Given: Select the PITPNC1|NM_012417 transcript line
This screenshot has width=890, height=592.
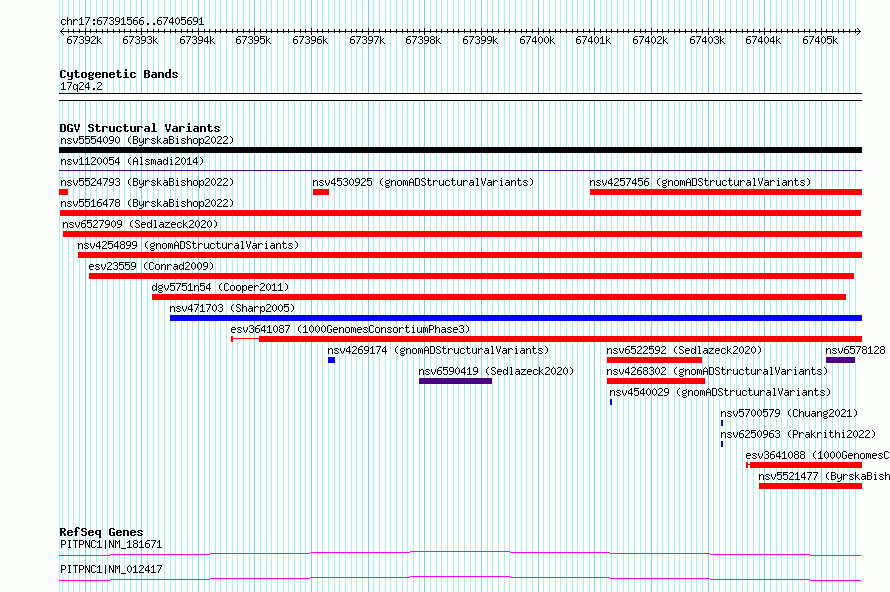Looking at the screenshot, I should (x=460, y=578).
